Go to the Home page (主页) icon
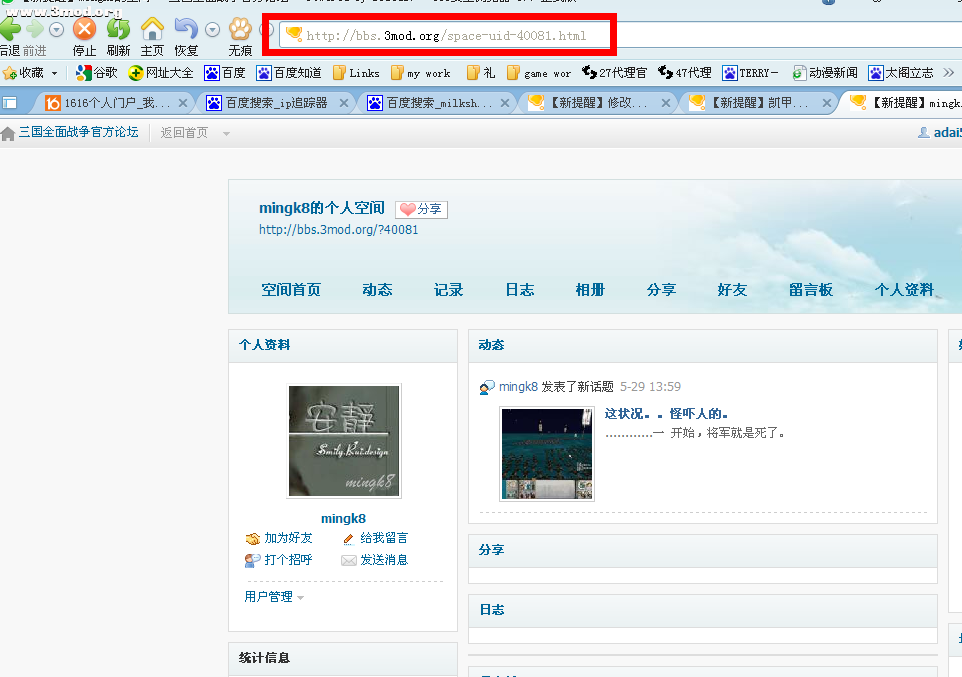This screenshot has height=677, width=962. [x=152, y=30]
